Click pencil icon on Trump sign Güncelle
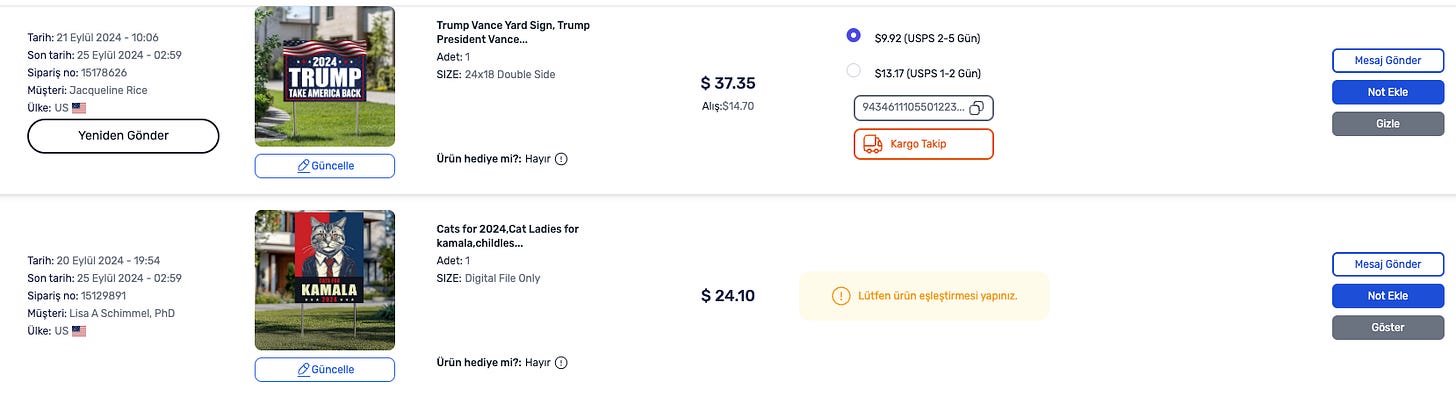This screenshot has height=397, width=1456. pos(304,166)
